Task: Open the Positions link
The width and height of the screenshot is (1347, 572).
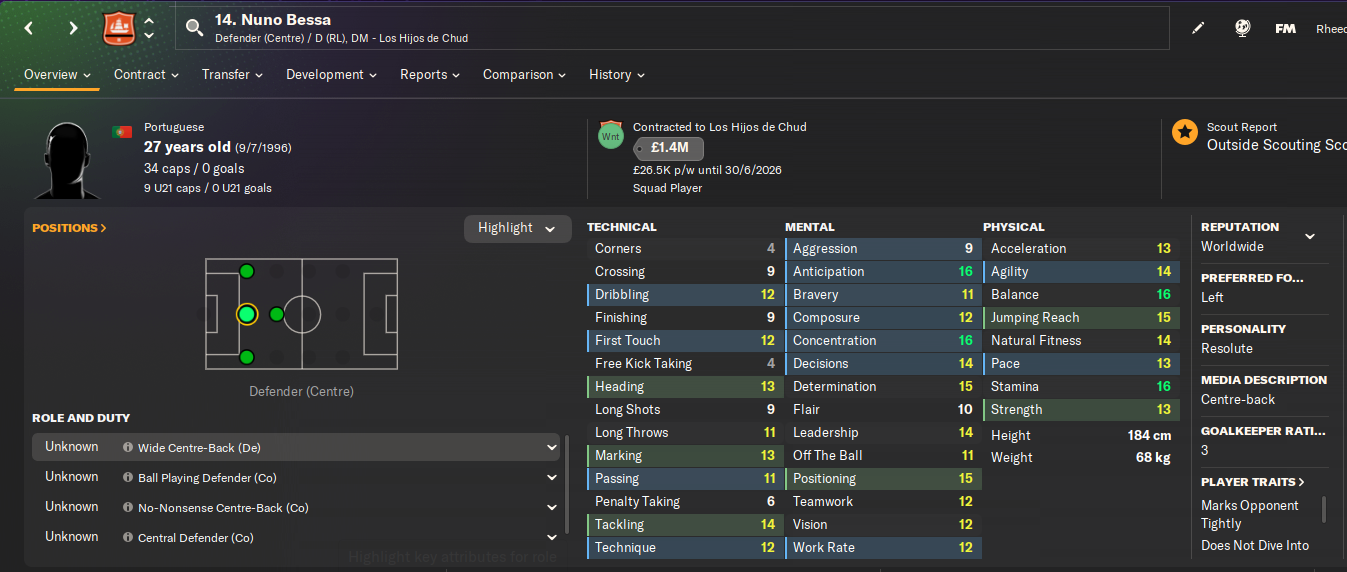Action: [69, 228]
